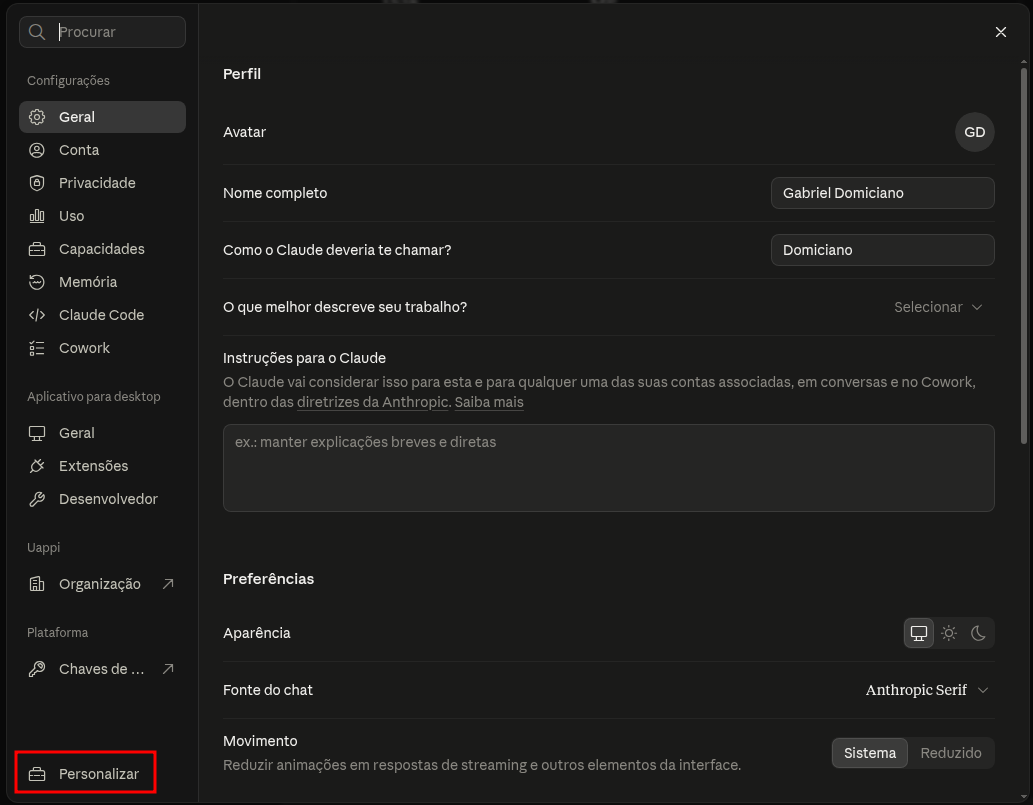This screenshot has width=1033, height=805.
Task: Click the bar chart icon for Uso
Action: [37, 216]
